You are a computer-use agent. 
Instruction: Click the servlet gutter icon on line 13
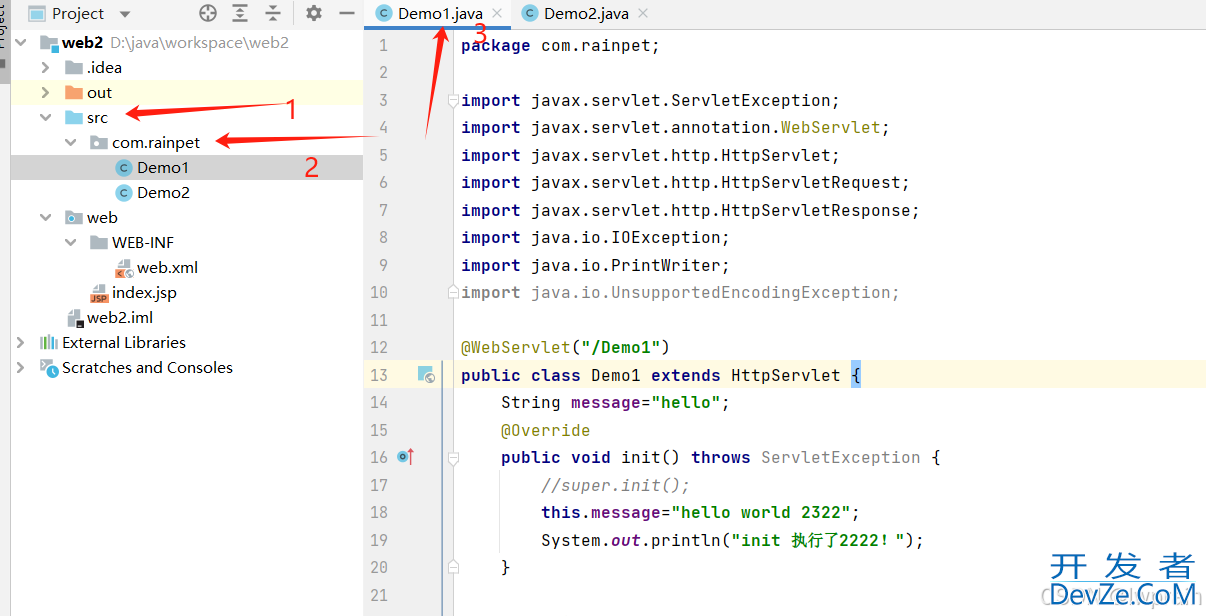pos(427,376)
